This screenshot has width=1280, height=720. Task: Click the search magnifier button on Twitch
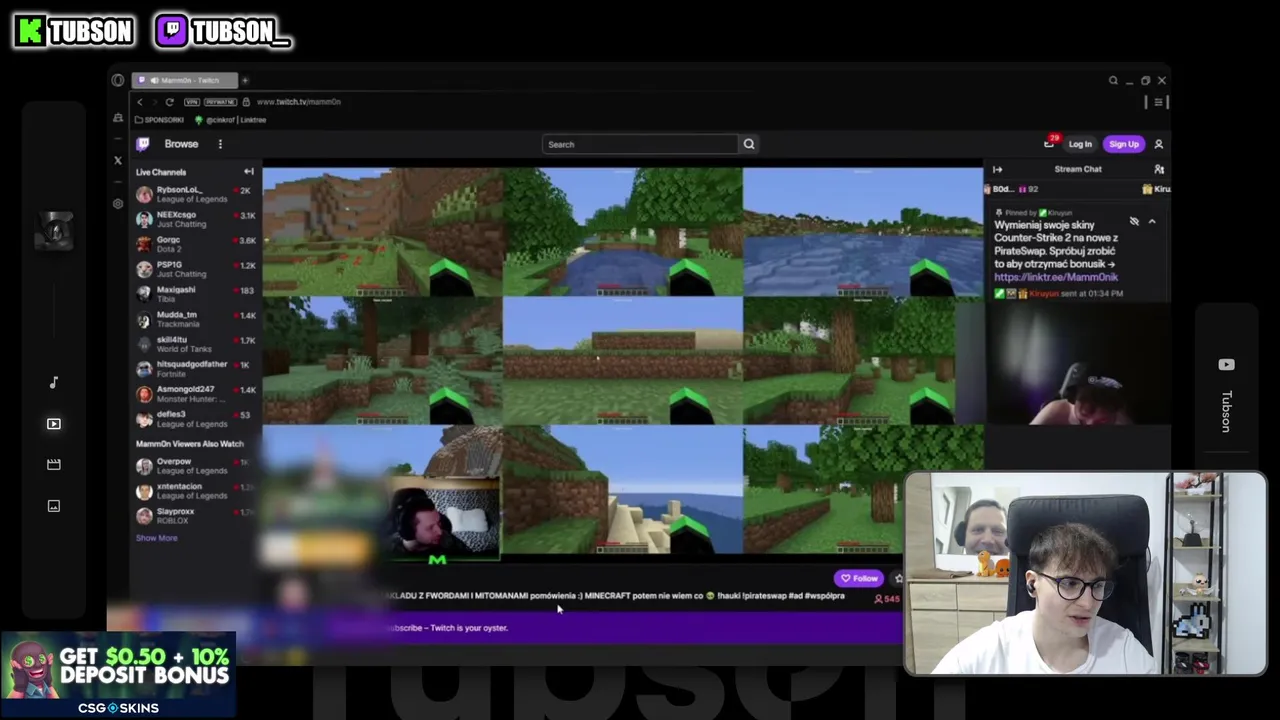pyautogui.click(x=748, y=144)
